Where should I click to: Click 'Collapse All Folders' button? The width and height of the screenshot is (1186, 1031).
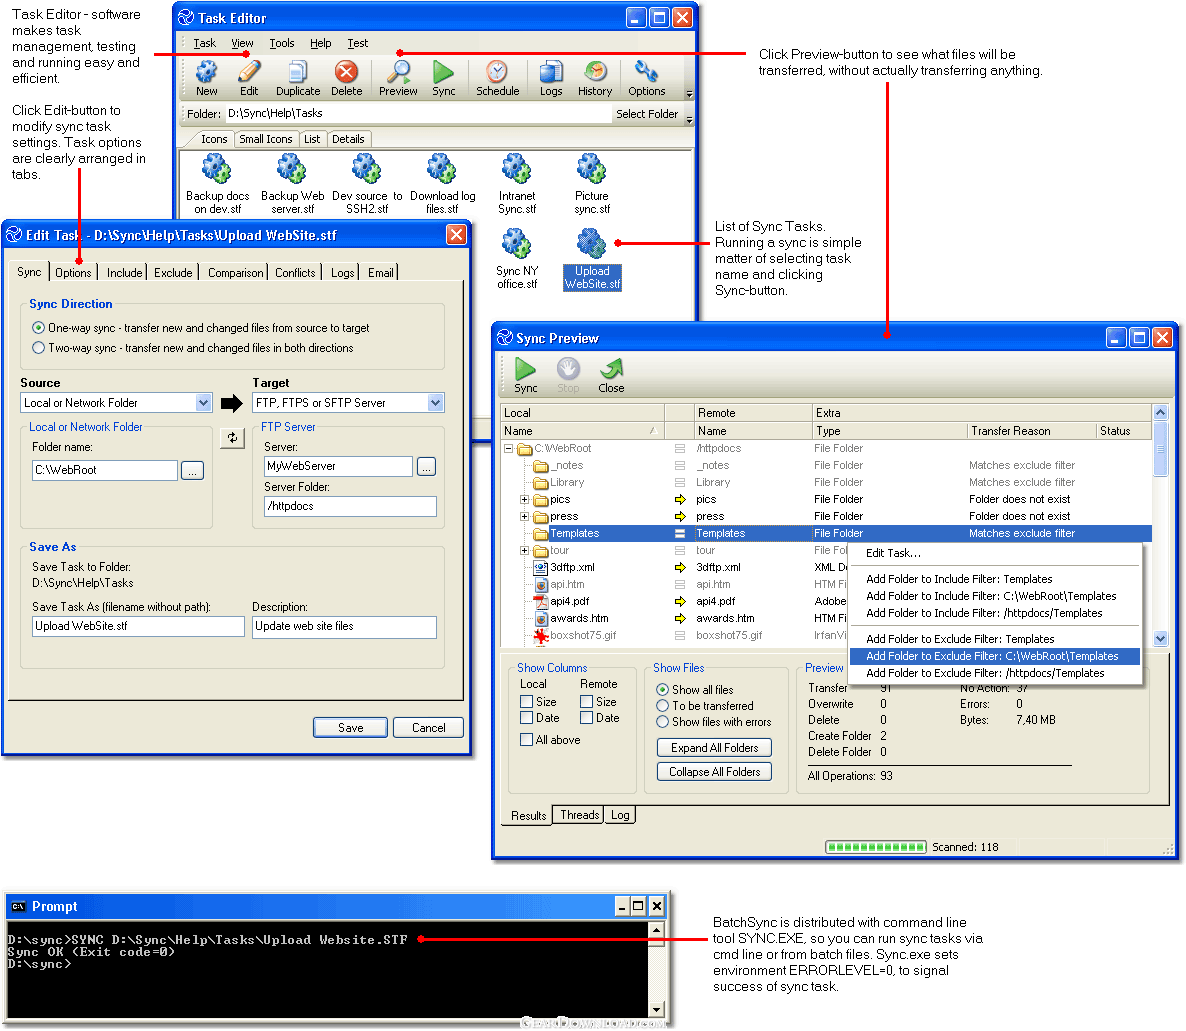(714, 772)
